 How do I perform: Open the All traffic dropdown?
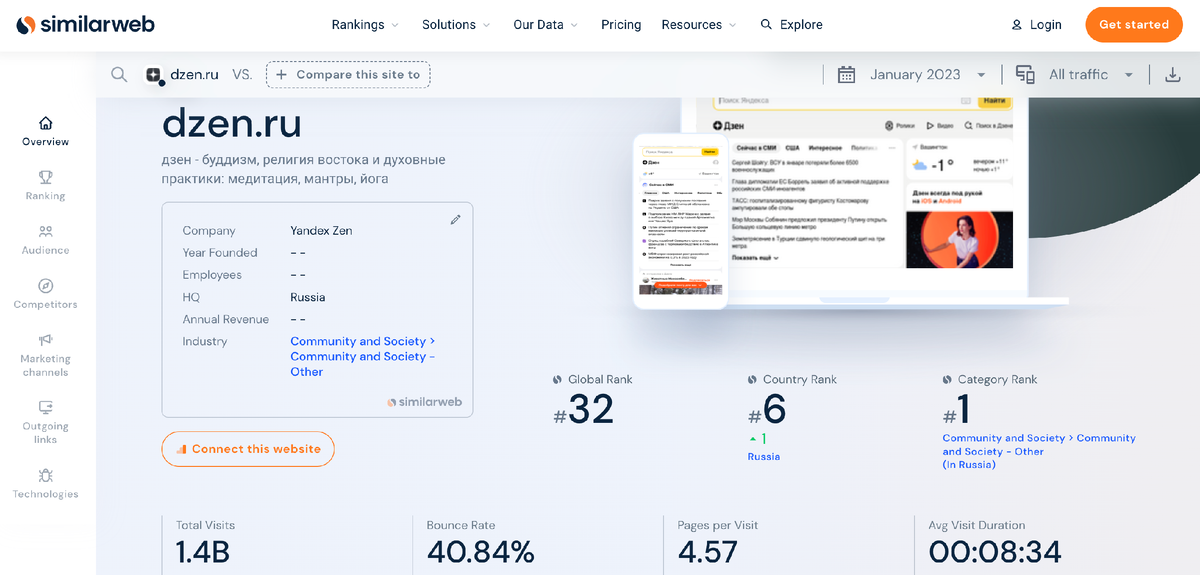pyautogui.click(x=1091, y=75)
